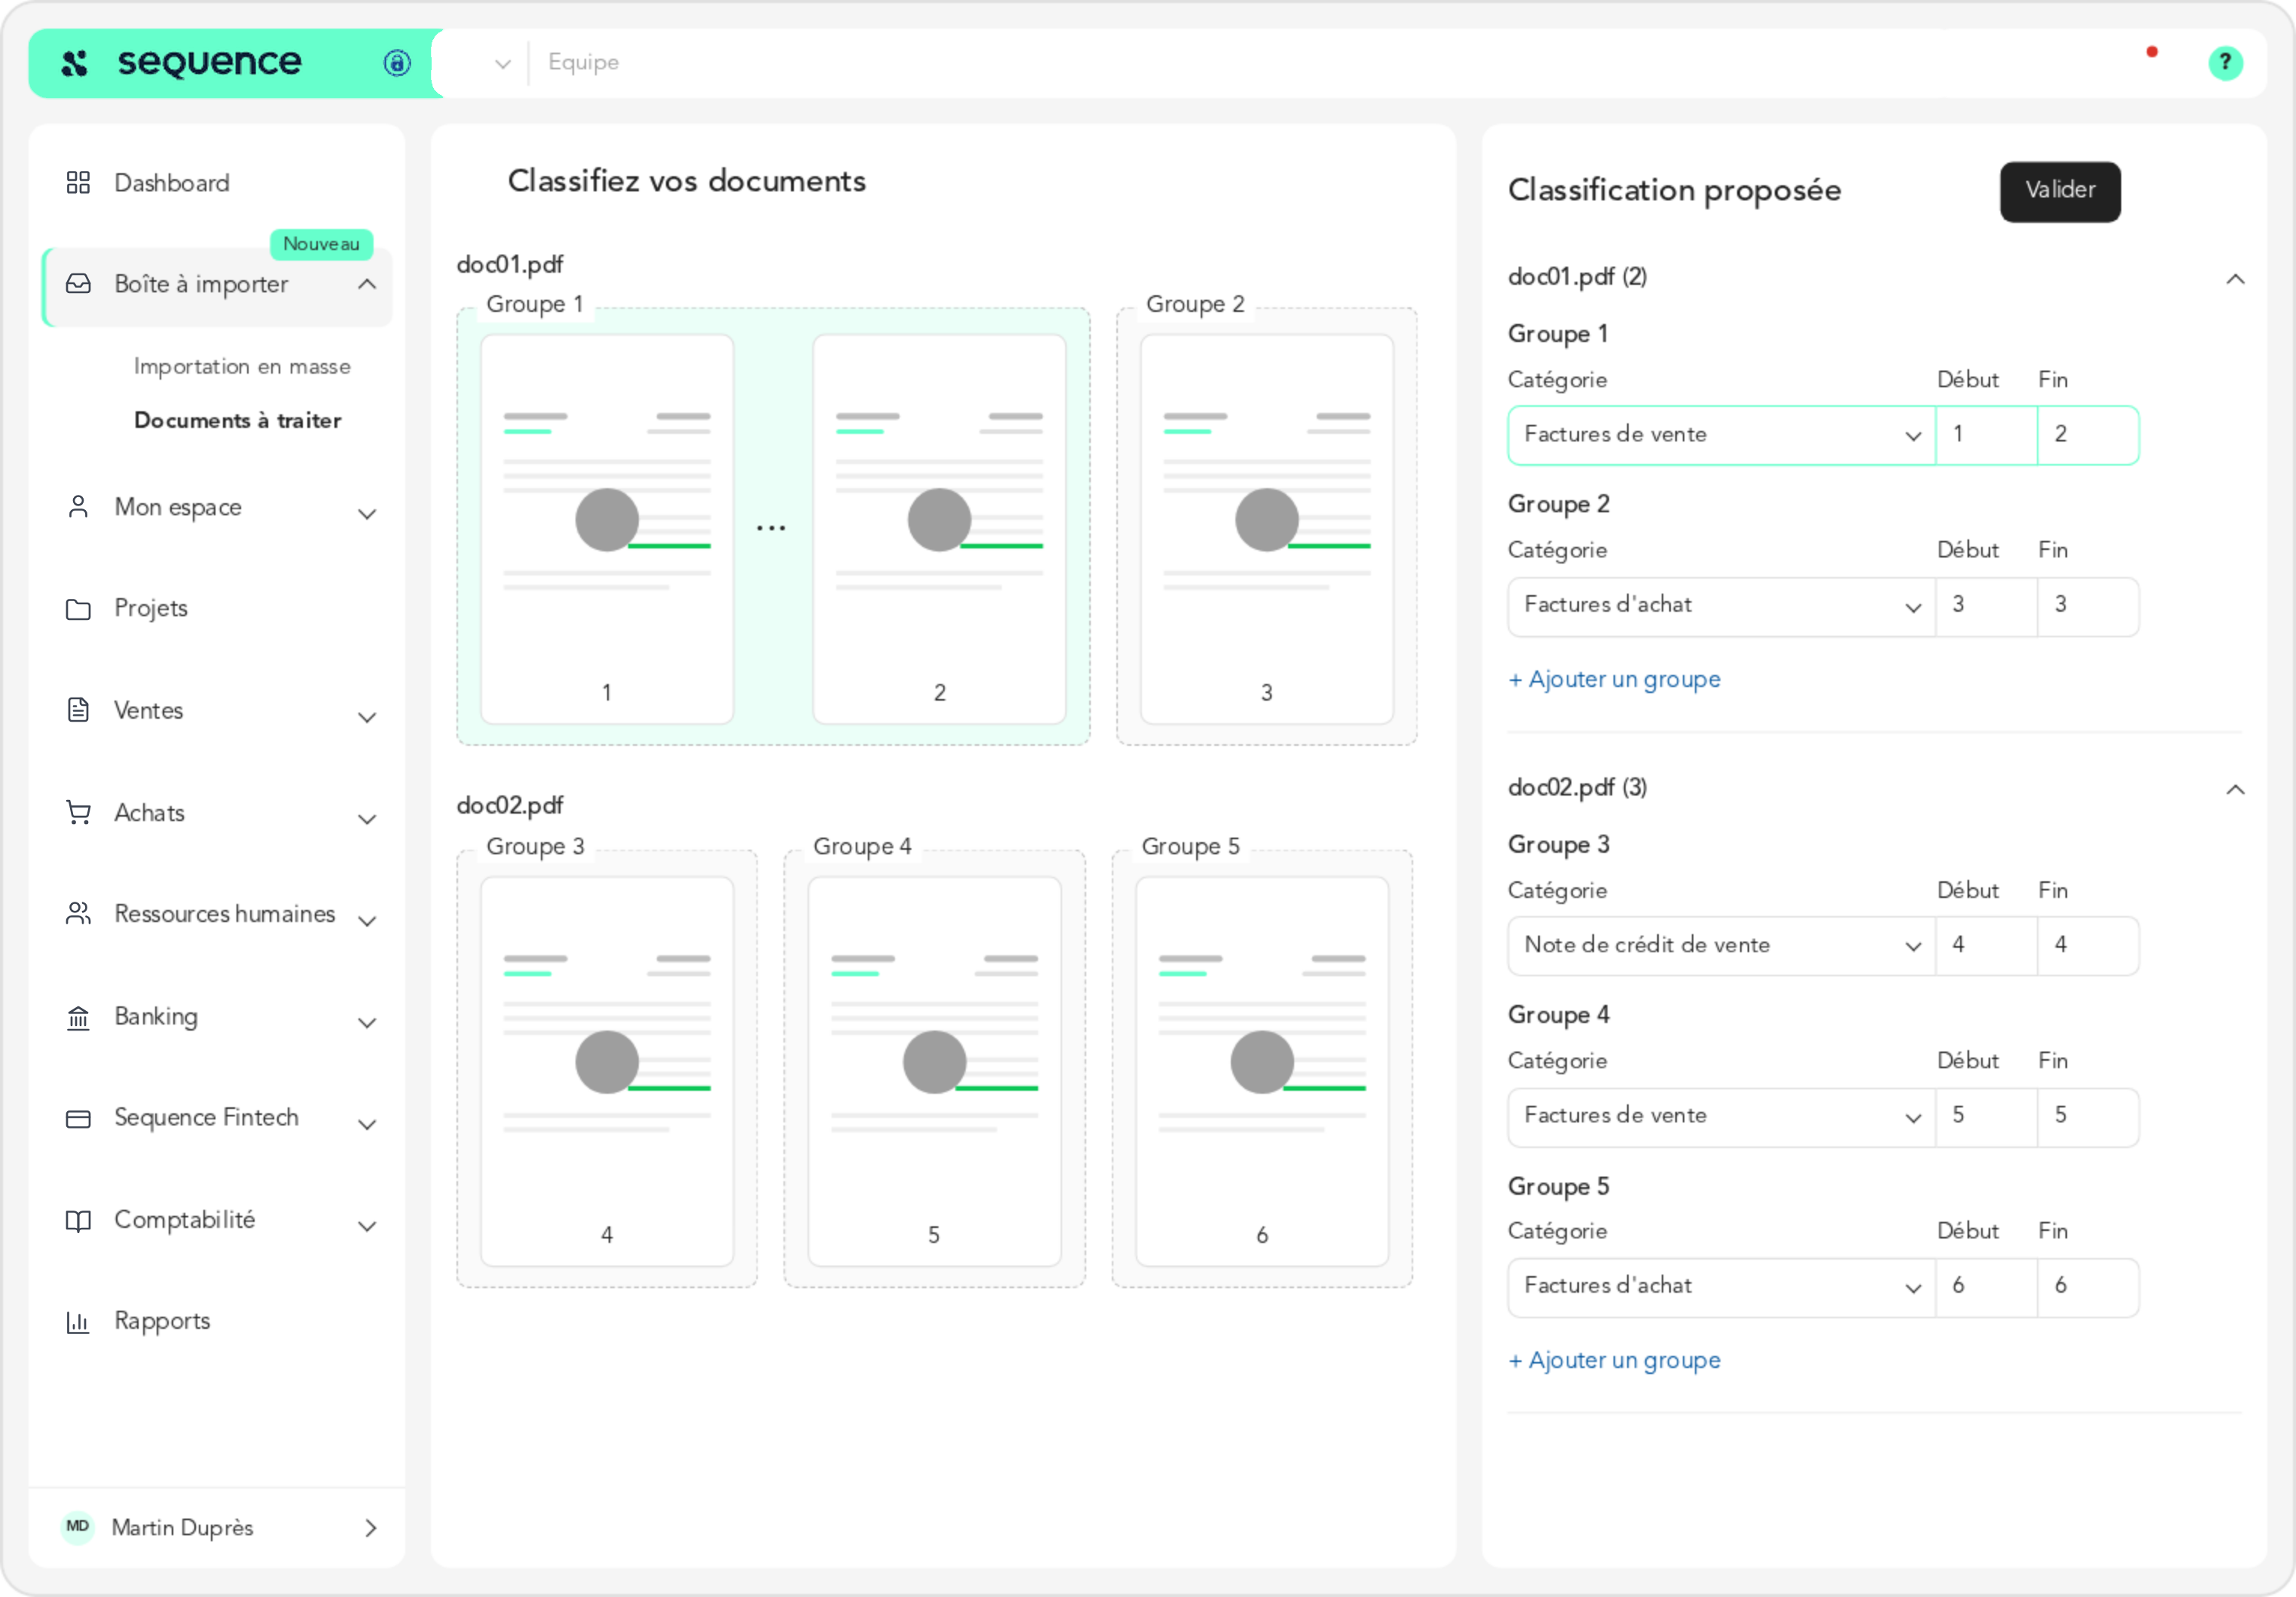The image size is (2296, 1597).
Task: Click the Valider button
Action: coord(2060,191)
